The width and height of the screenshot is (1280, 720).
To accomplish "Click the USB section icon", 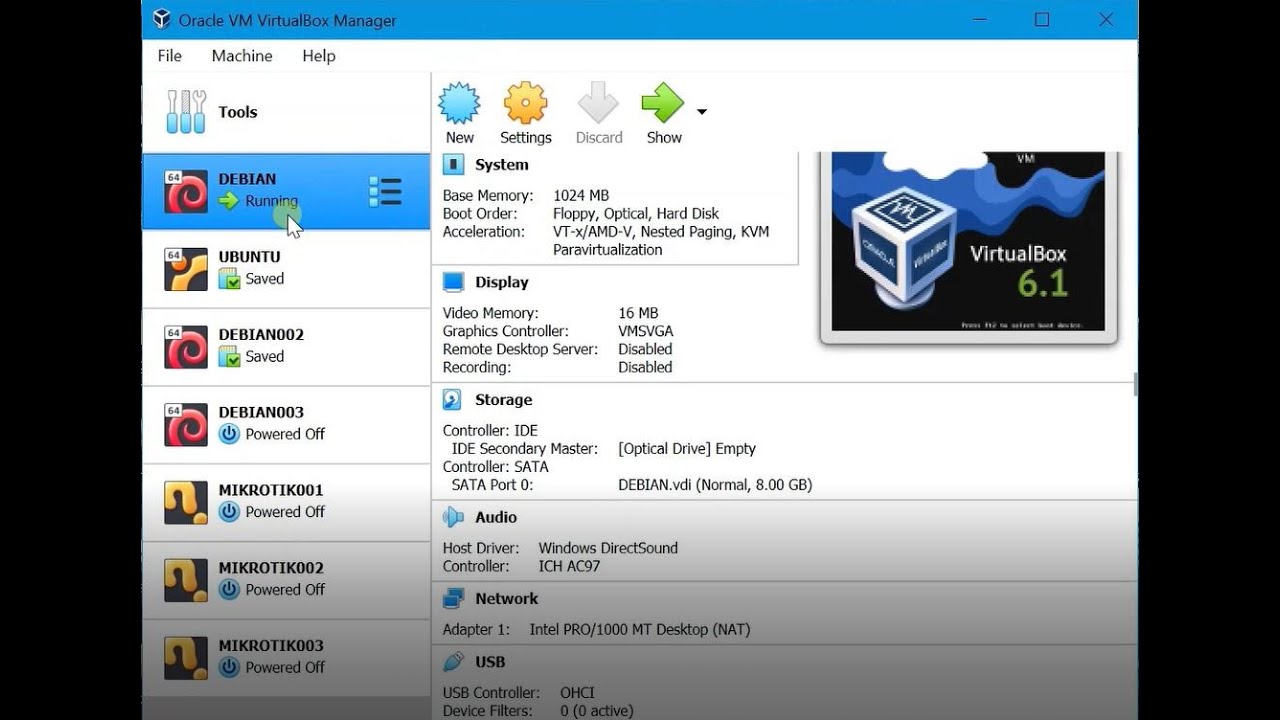I will point(453,662).
